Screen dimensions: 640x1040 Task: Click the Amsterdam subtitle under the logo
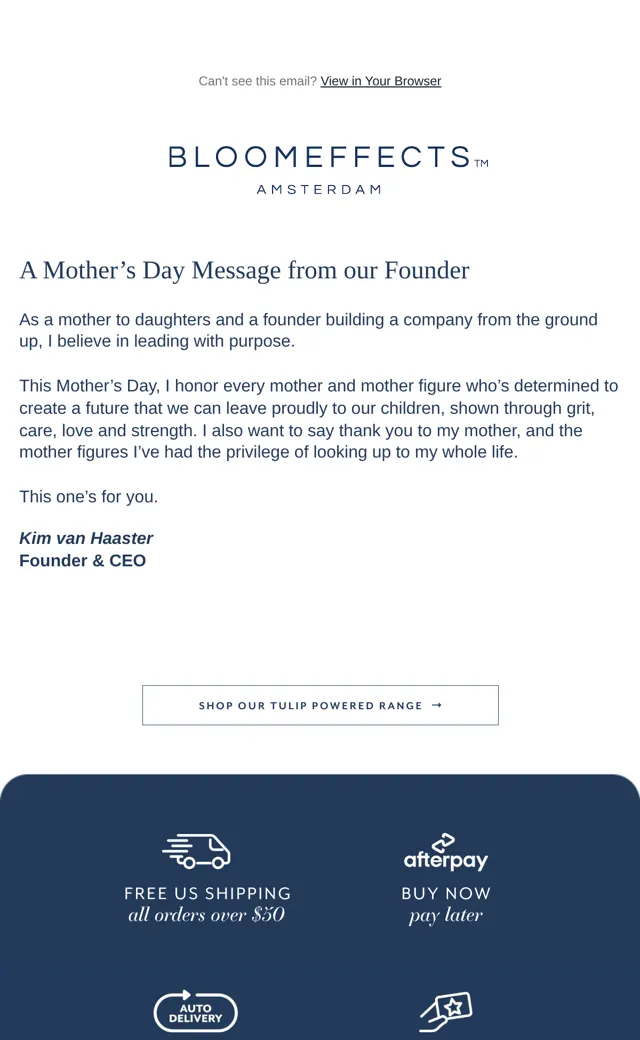[319, 190]
